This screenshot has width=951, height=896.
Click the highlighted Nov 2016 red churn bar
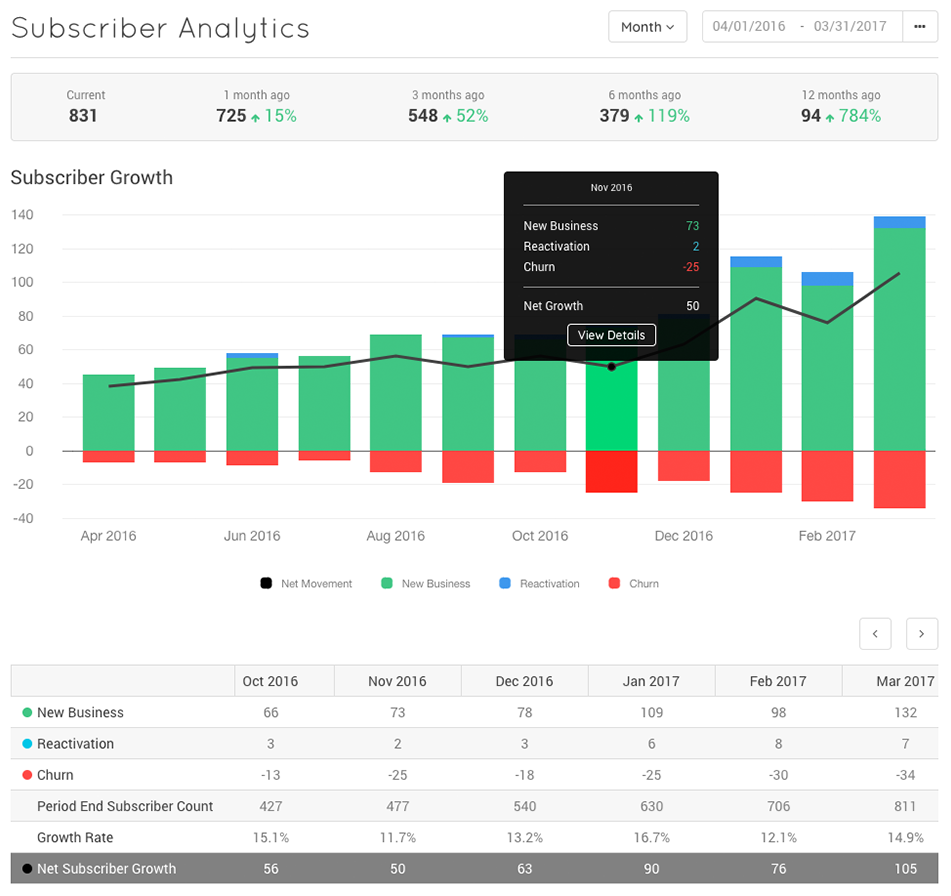coord(611,472)
